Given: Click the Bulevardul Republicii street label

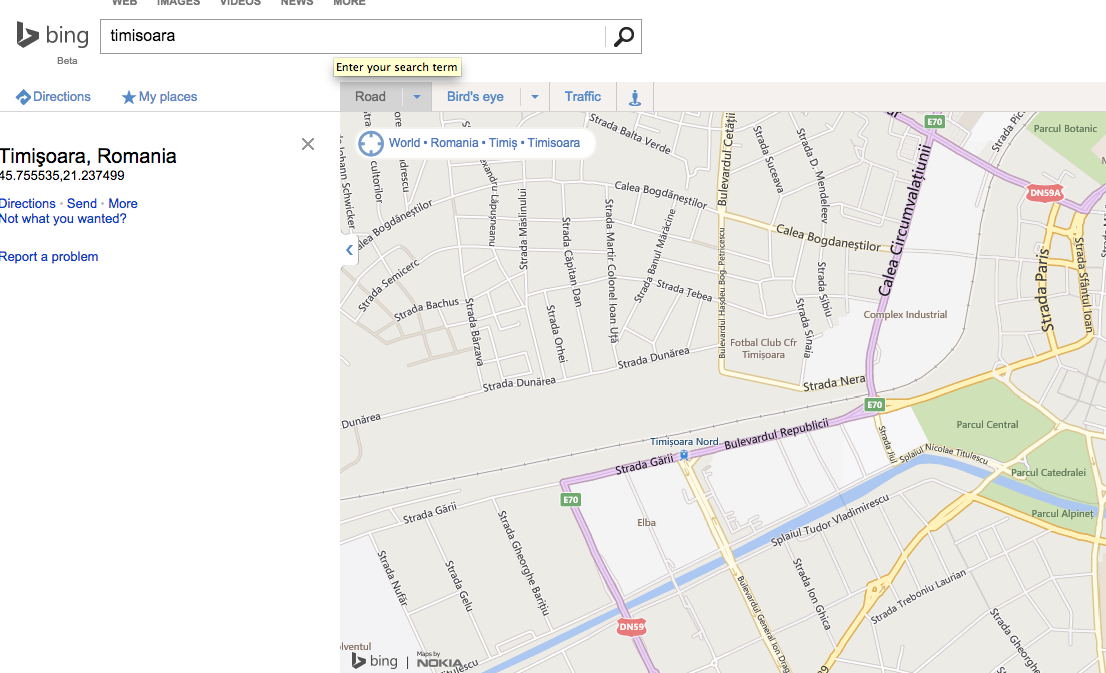Looking at the screenshot, I should tap(777, 434).
